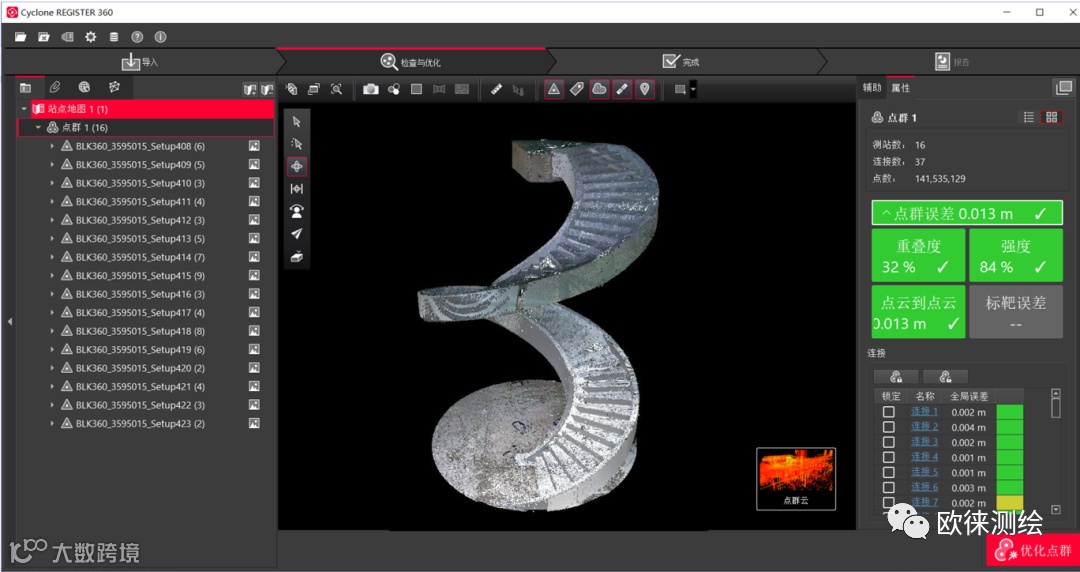Click the 强度 84 % tile

click(x=1016, y=256)
